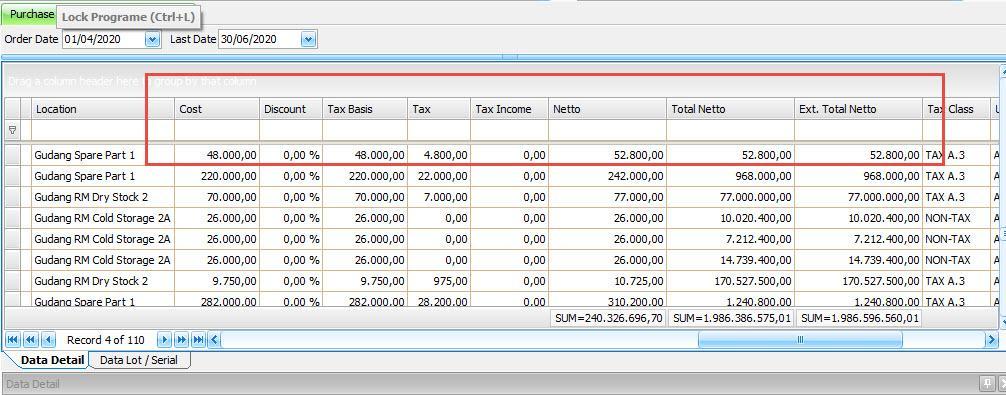Switch to the Purchase tab
The image size is (1006, 395).
(31, 14)
